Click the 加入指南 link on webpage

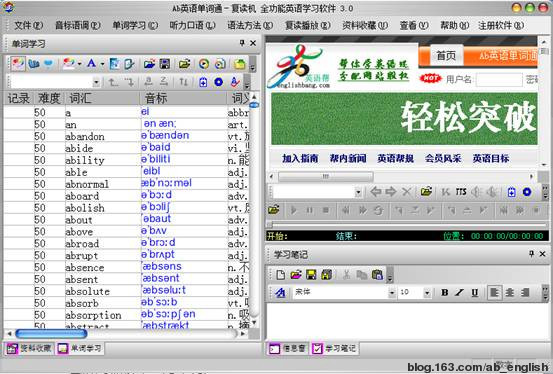pyautogui.click(x=300, y=158)
